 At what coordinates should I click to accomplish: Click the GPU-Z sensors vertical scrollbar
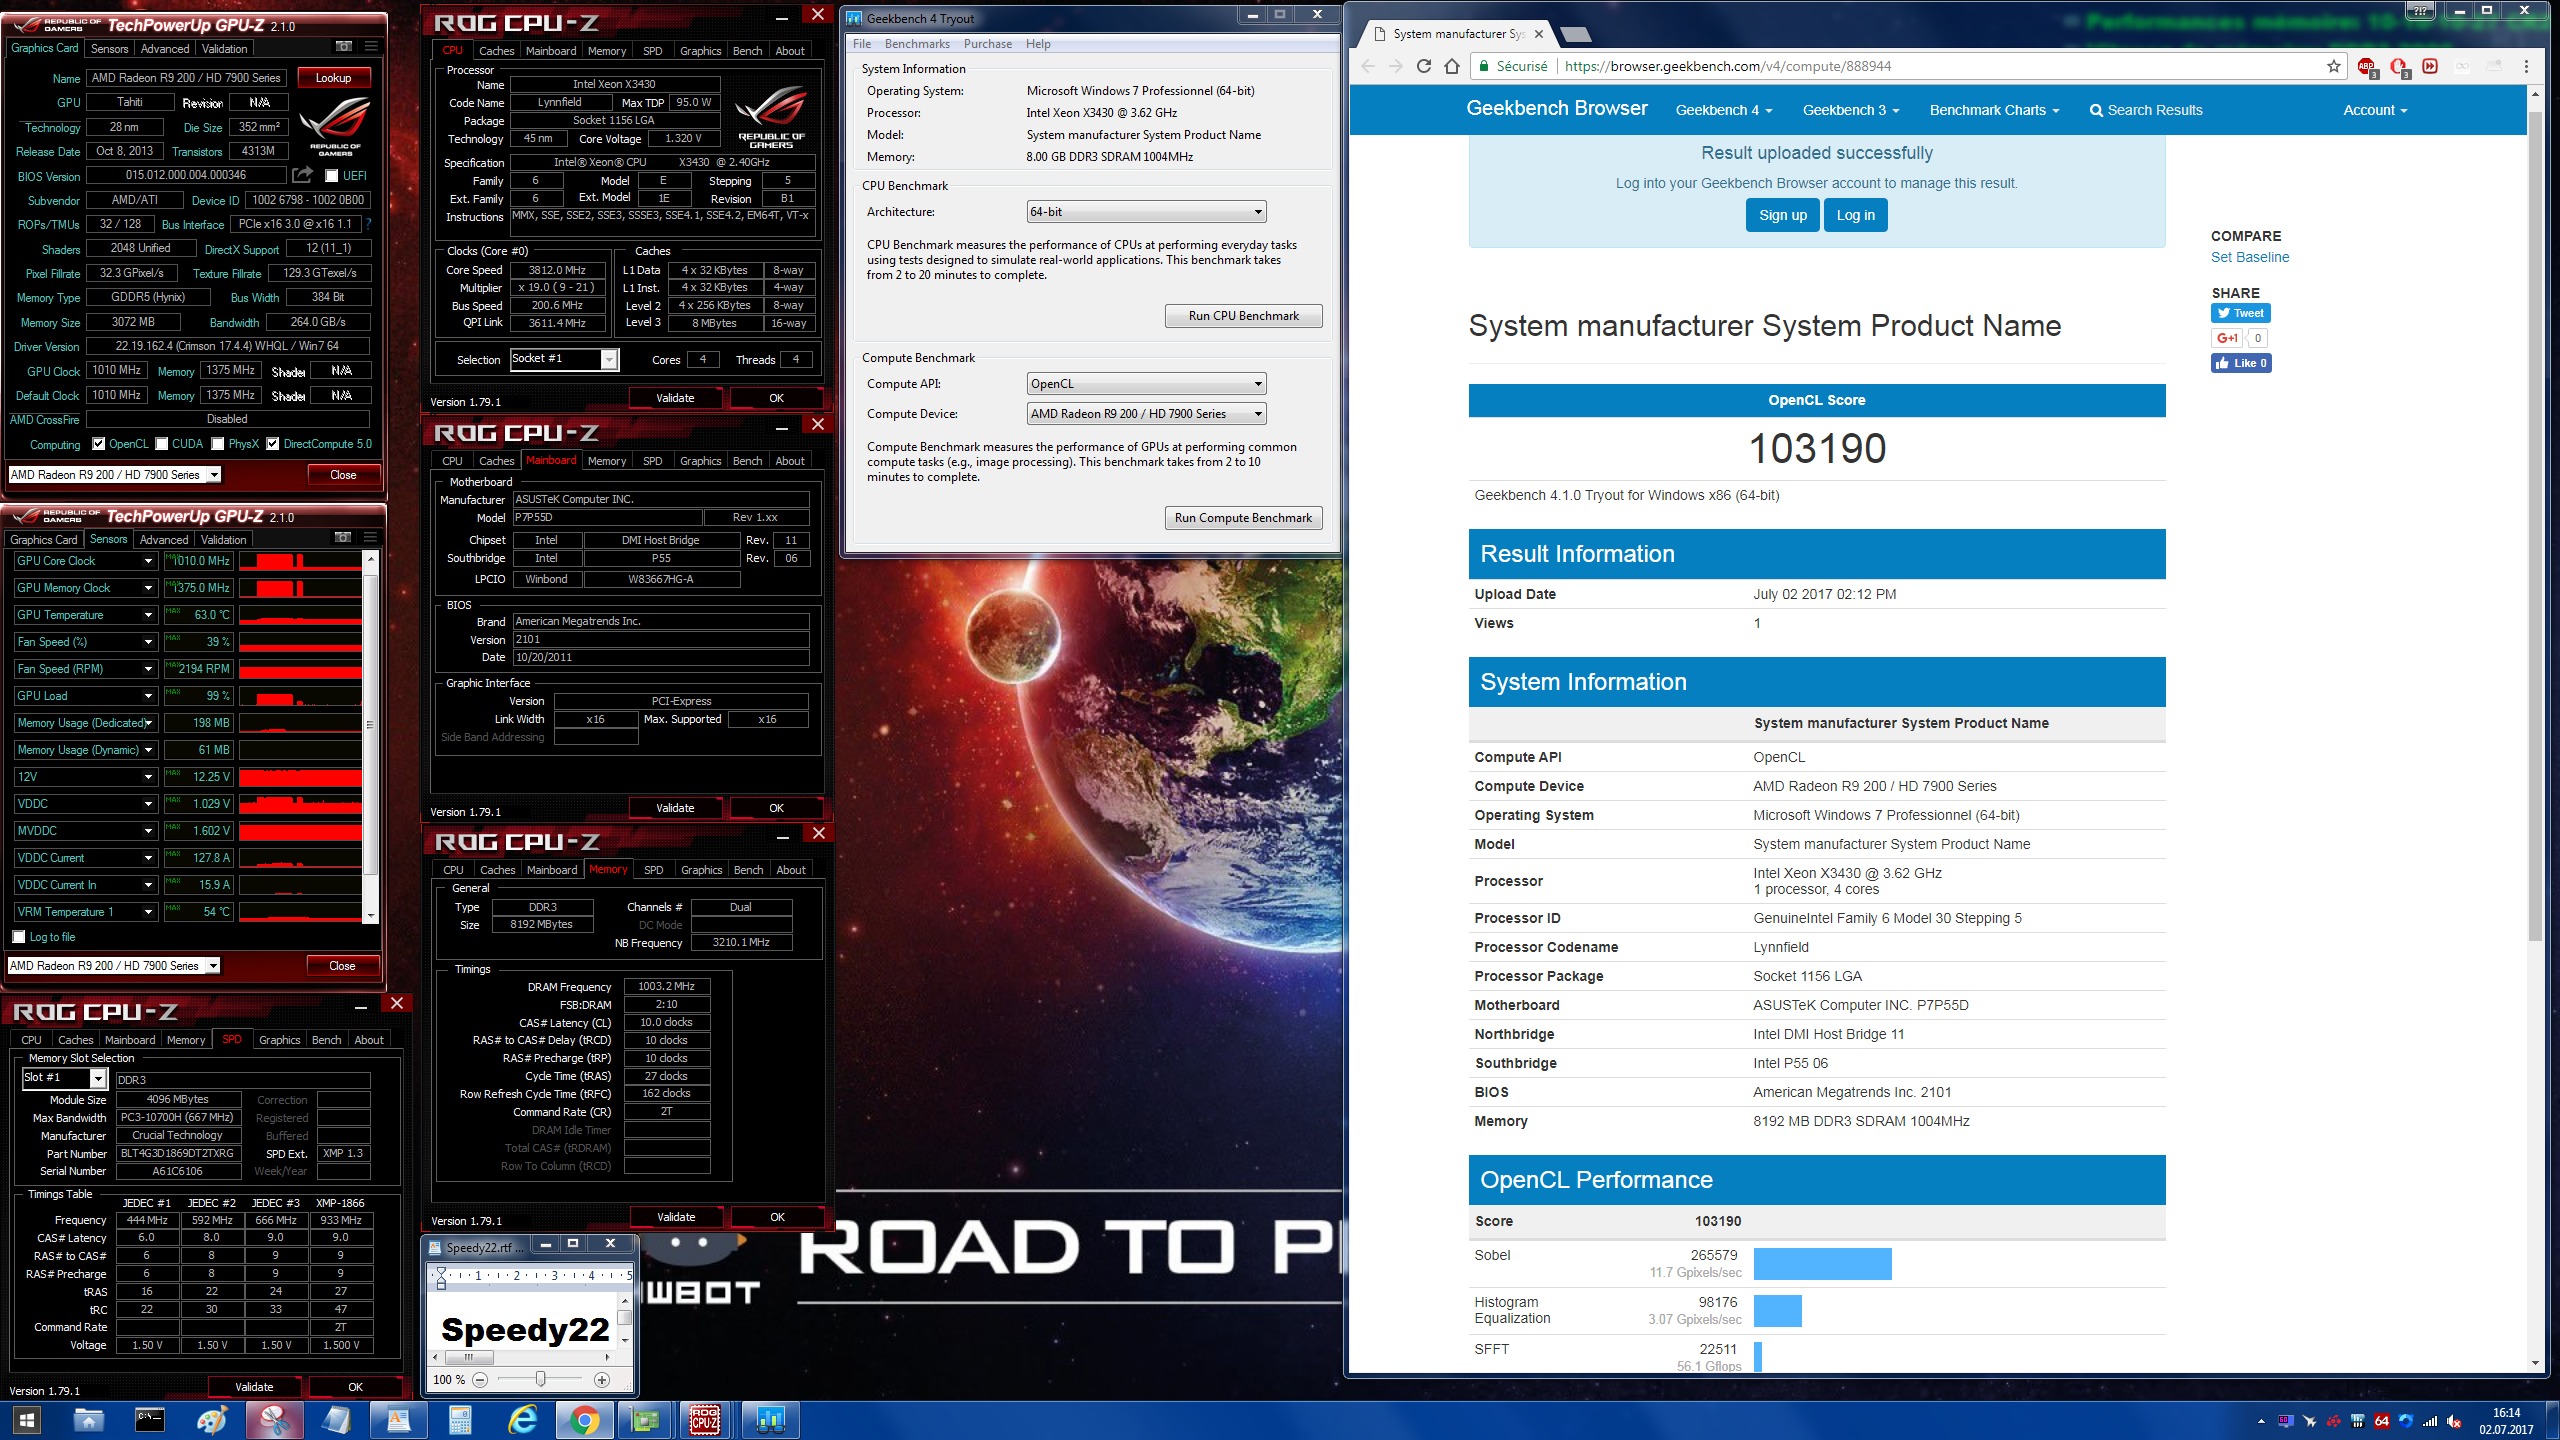tap(370, 735)
